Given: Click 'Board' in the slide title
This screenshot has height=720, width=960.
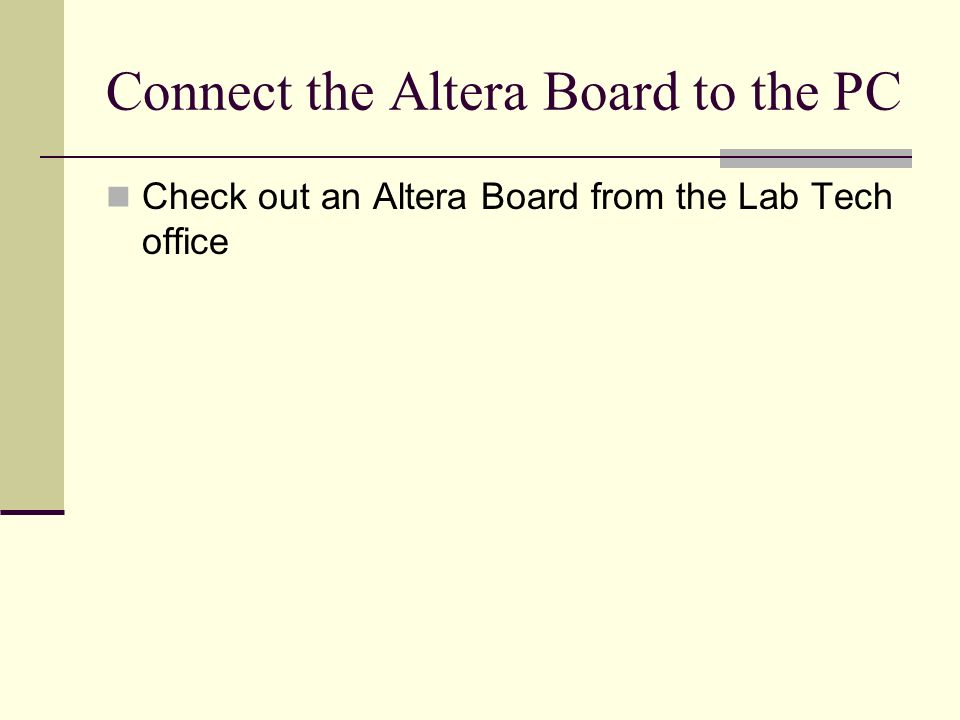Looking at the screenshot, I should coord(611,92).
